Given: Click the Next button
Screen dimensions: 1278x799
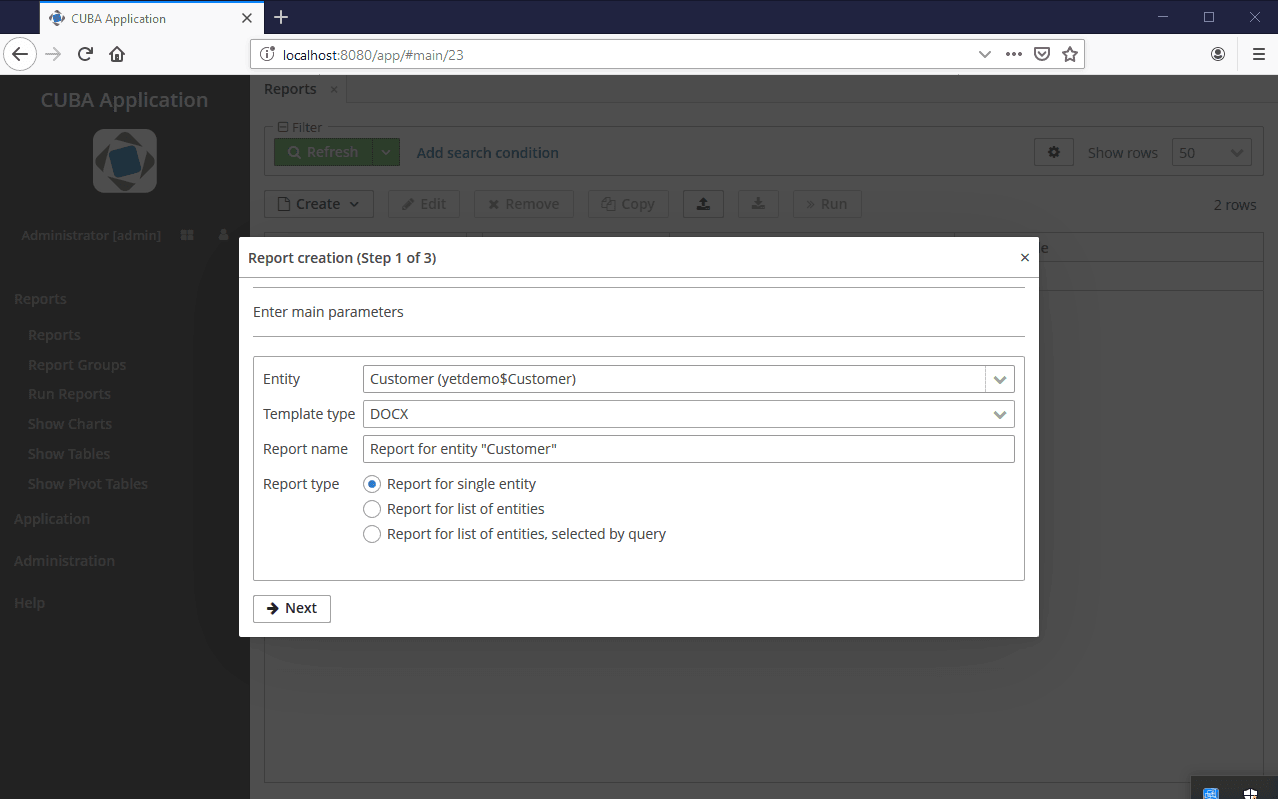Looking at the screenshot, I should [291, 608].
